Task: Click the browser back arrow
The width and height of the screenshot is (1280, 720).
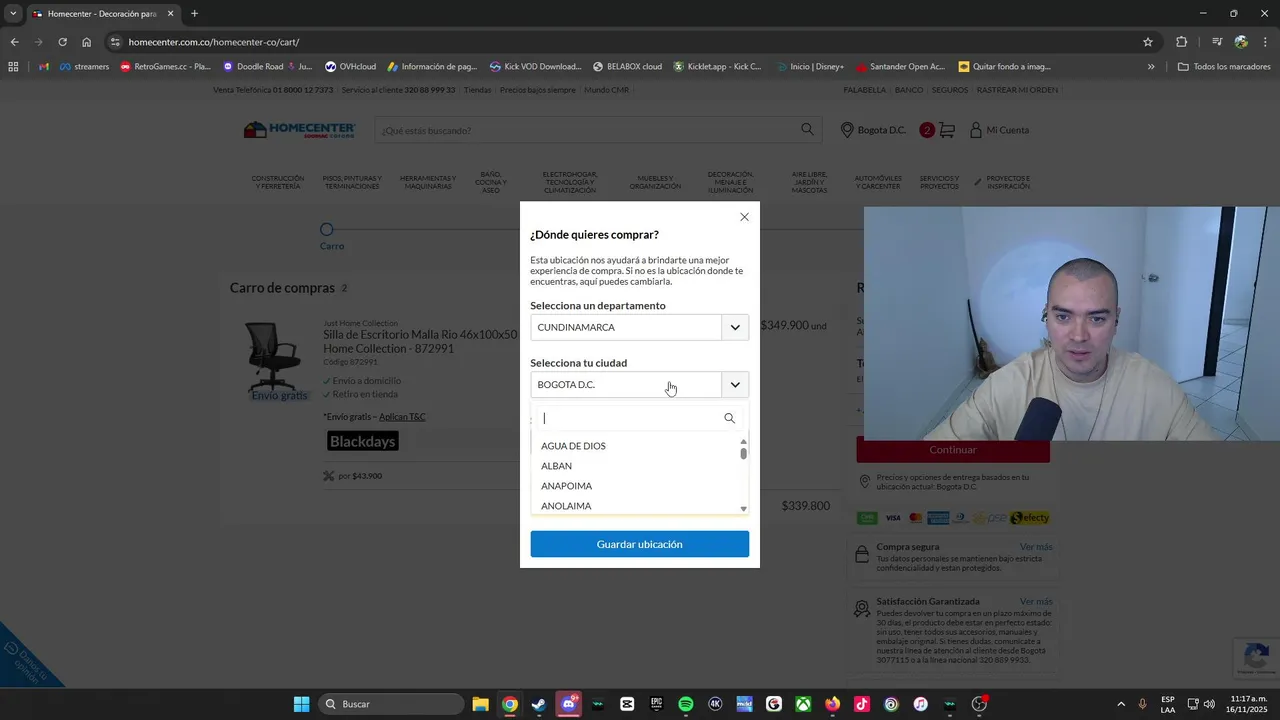Action: coord(14,42)
